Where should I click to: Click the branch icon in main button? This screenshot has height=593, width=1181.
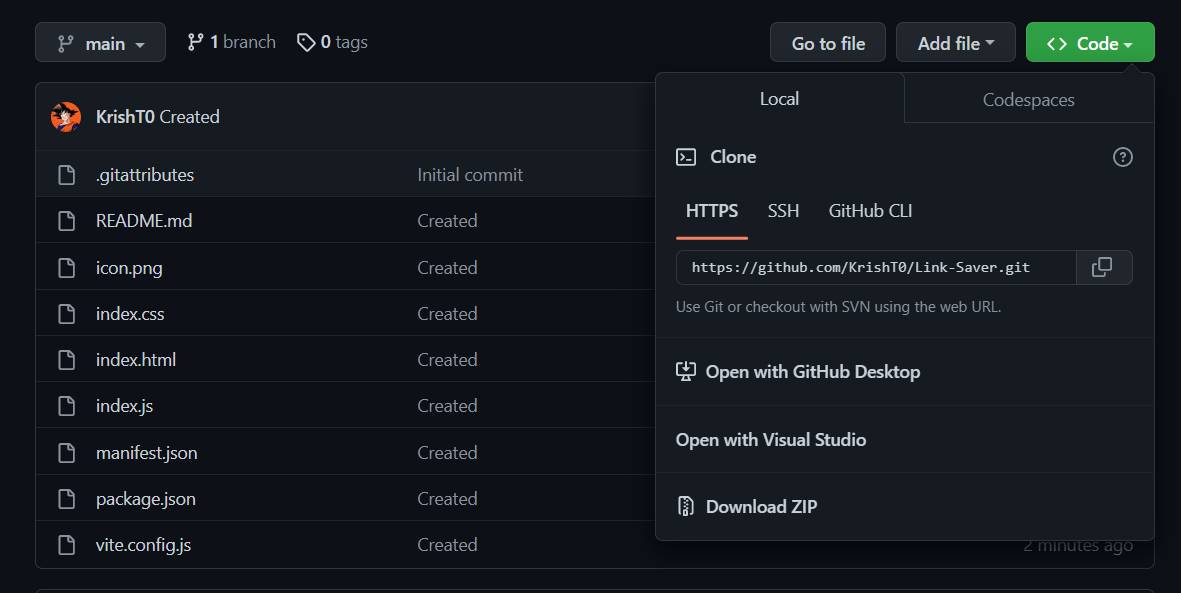pos(66,44)
